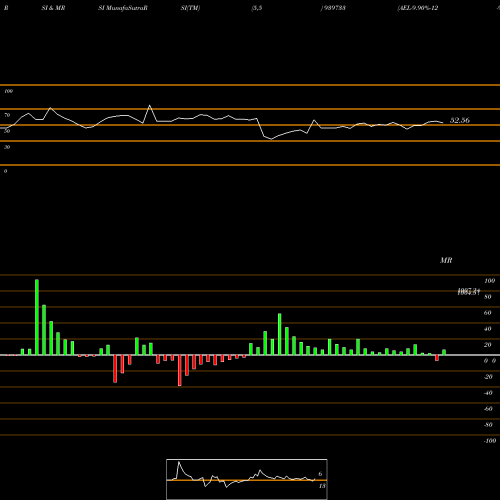Click the mini overview chart thumbnail
Screen dimensions: 500x500
click(247, 479)
